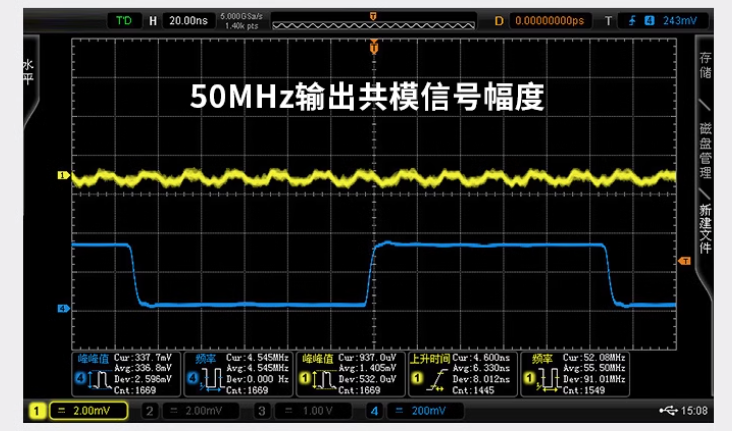Image resolution: width=732 pixels, height=431 pixels.
Task: Click the orange trigger position marker at top of grid
Action: coord(374,47)
